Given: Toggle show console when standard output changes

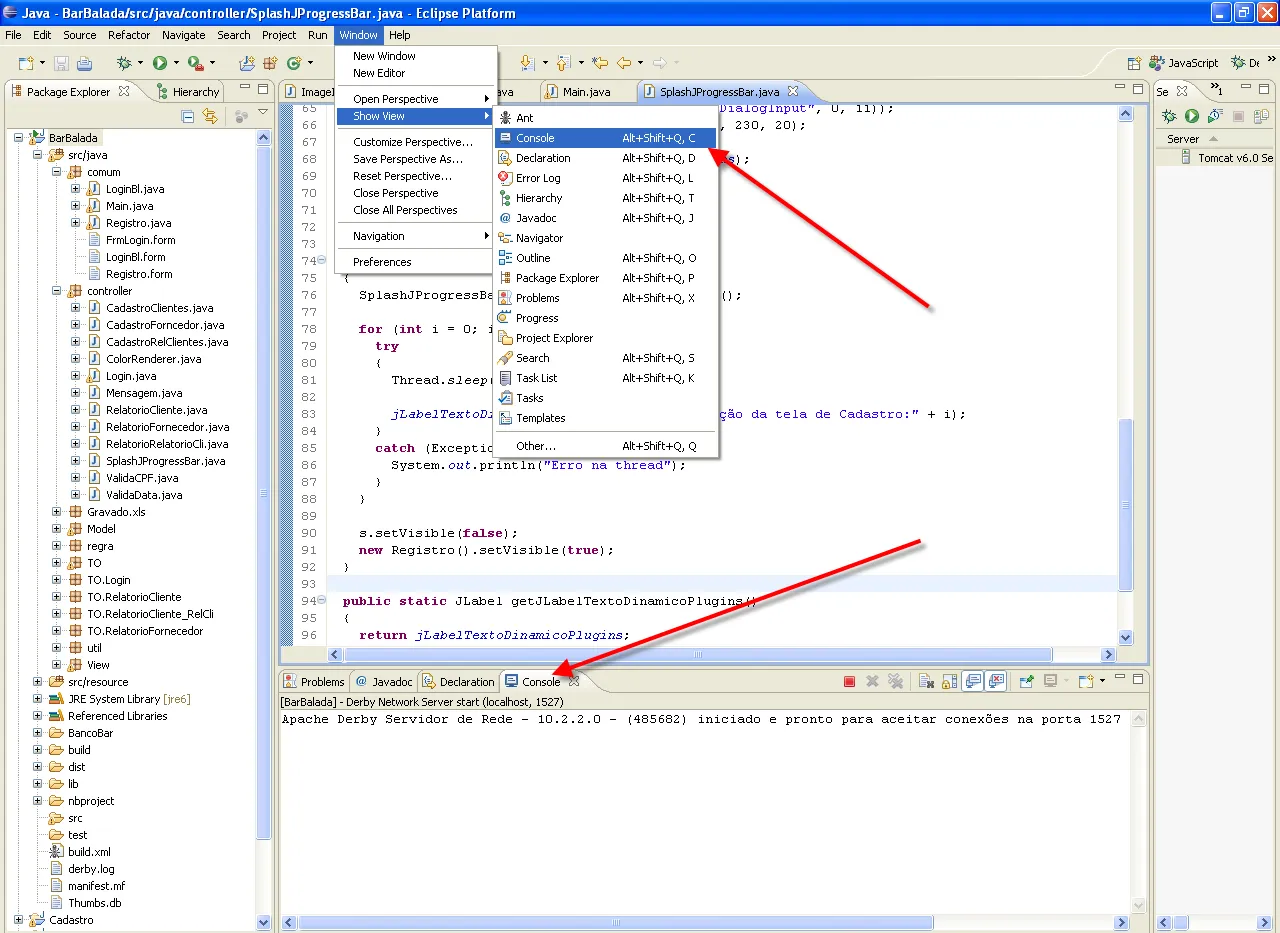Looking at the screenshot, I should point(972,682).
